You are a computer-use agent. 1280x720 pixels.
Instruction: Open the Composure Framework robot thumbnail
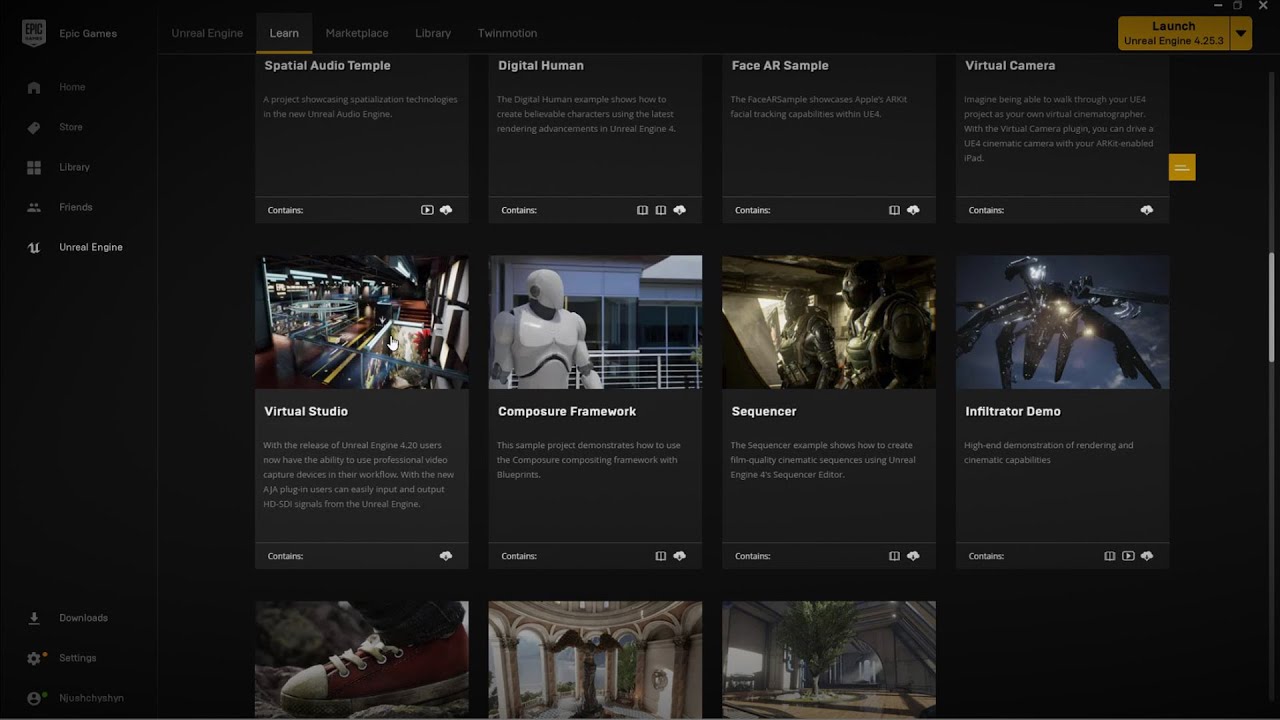click(595, 322)
